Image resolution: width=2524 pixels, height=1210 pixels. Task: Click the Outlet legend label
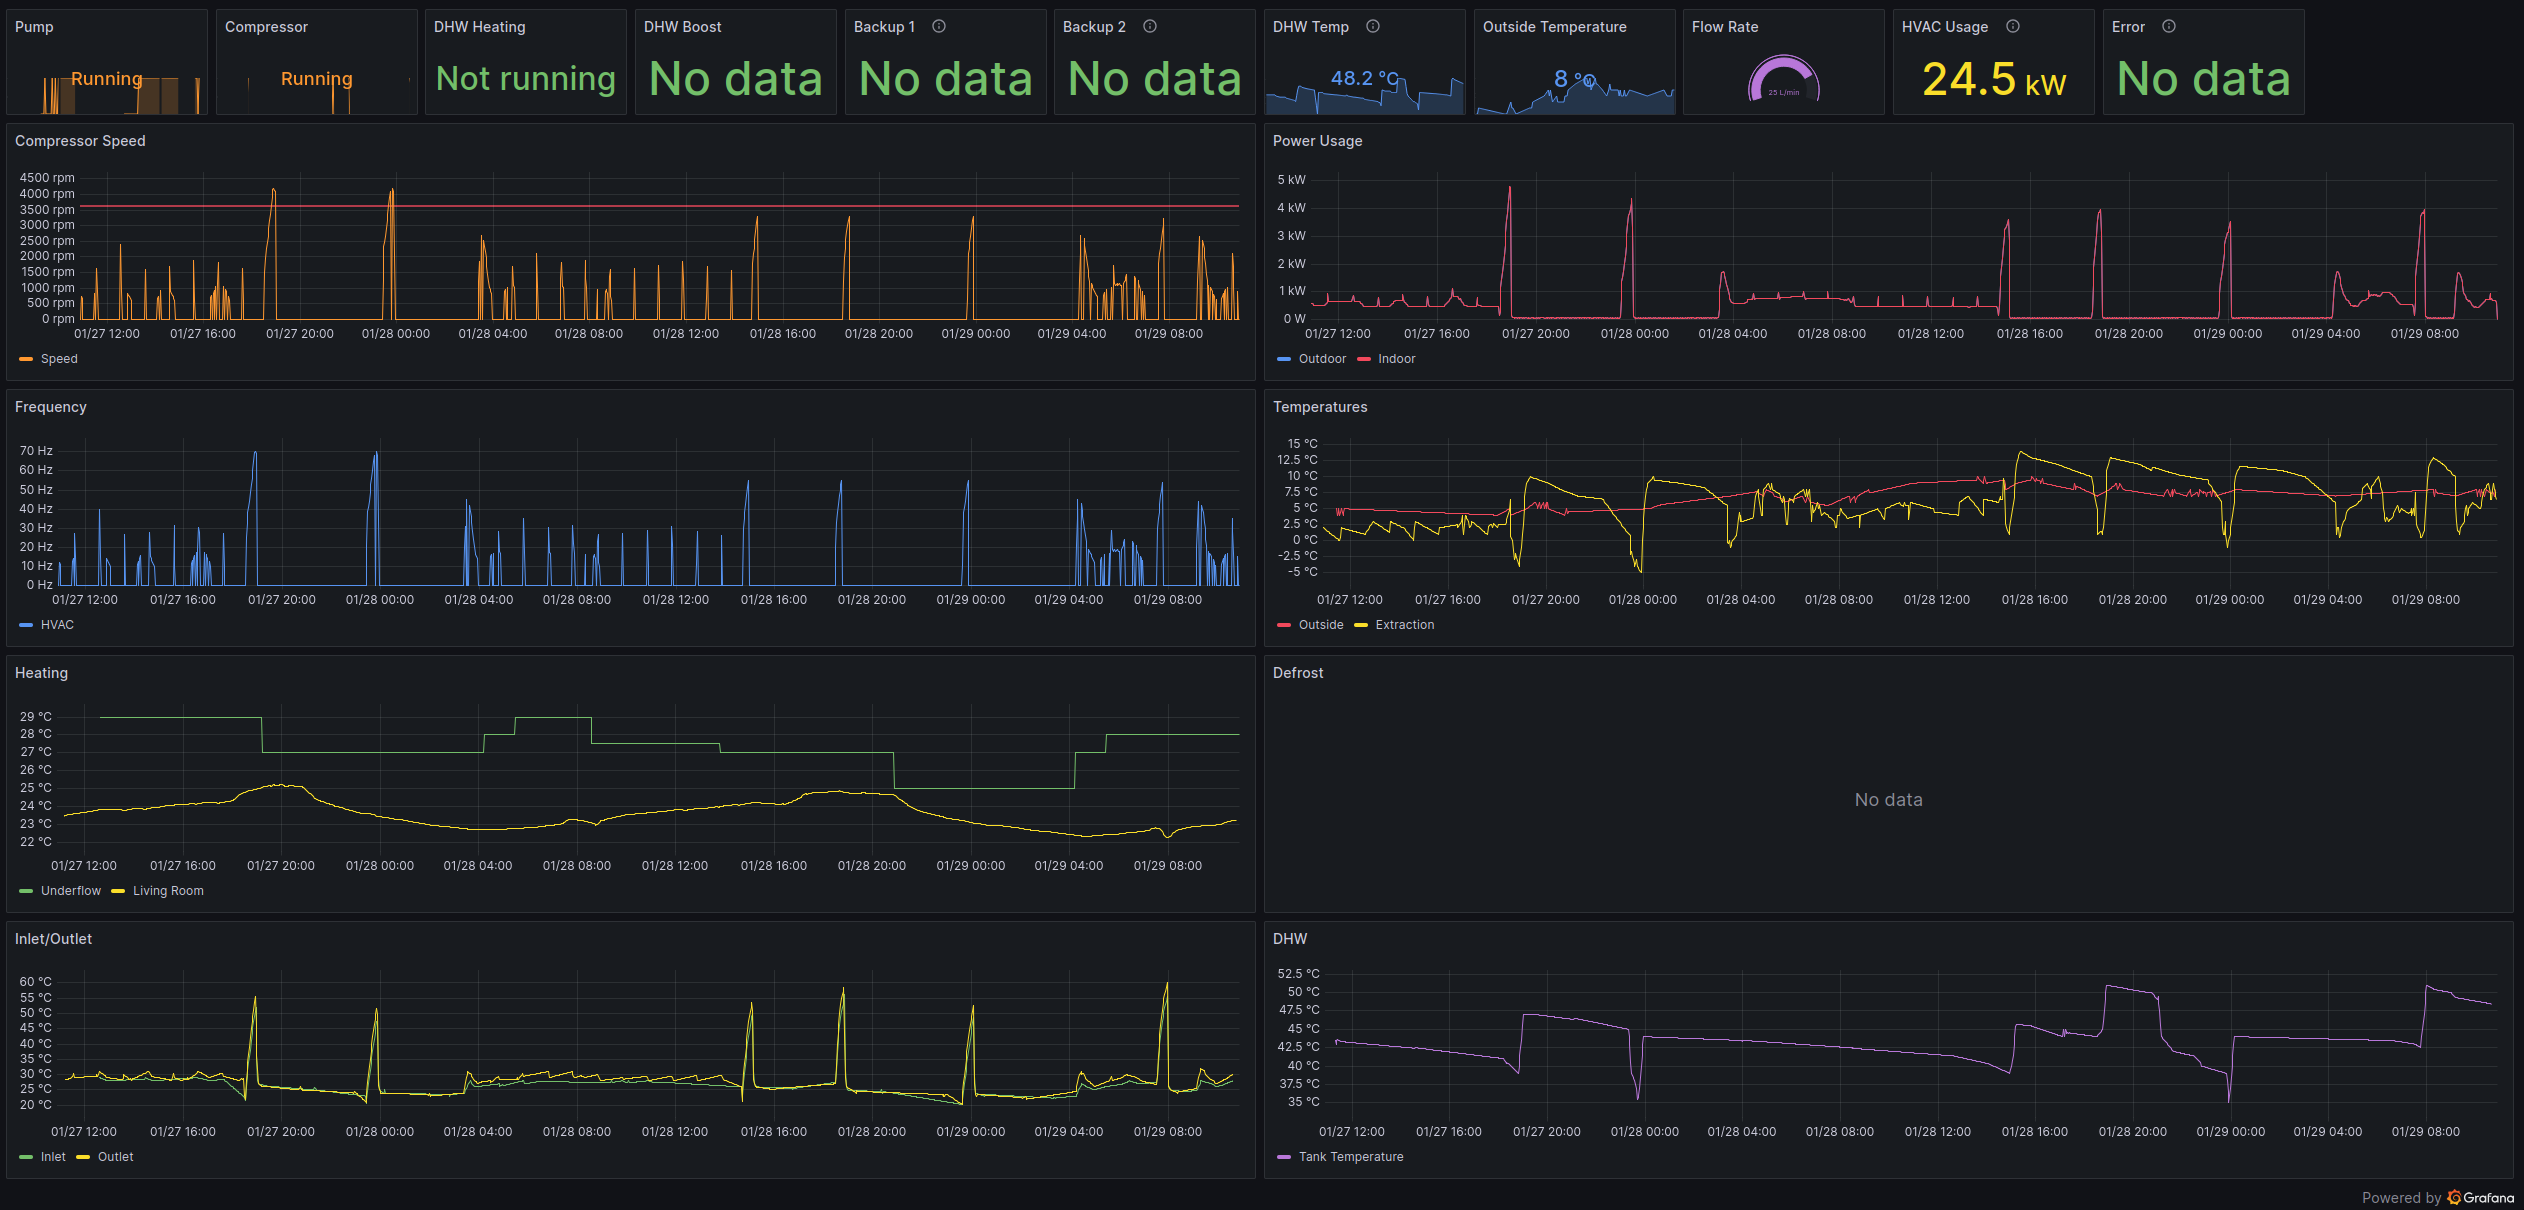click(x=115, y=1157)
